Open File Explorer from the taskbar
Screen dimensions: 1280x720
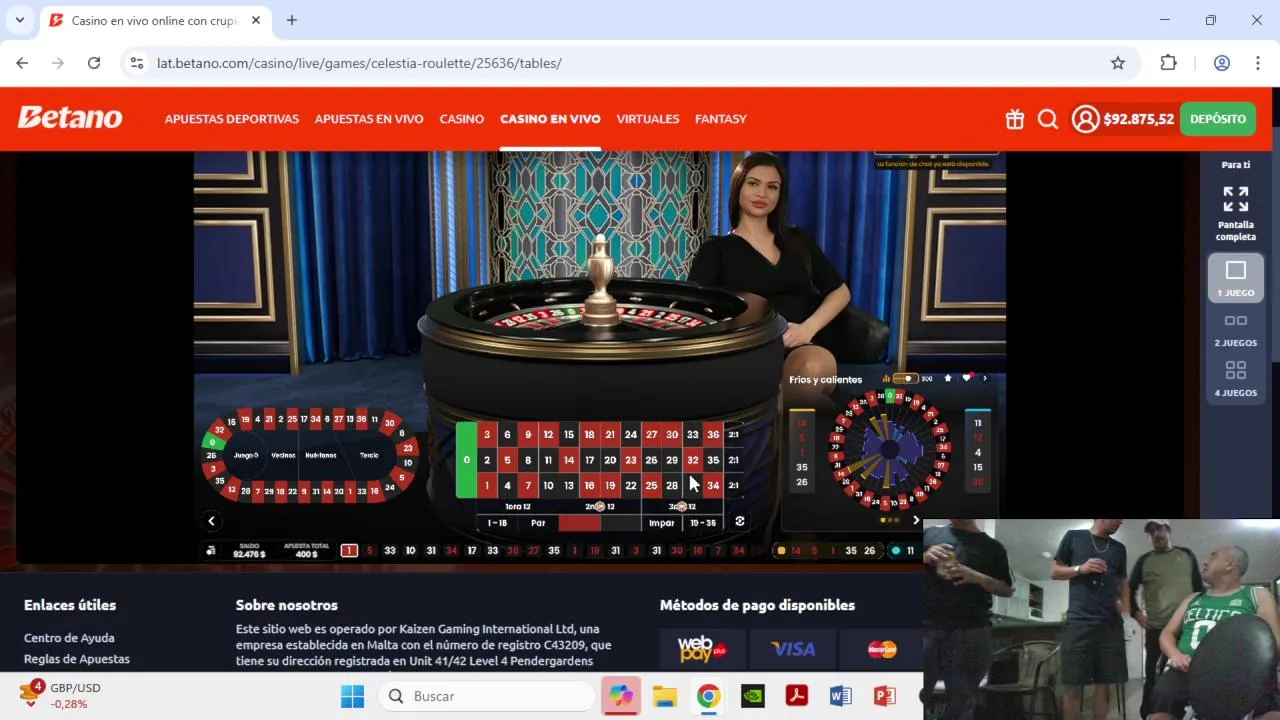pyautogui.click(x=665, y=696)
